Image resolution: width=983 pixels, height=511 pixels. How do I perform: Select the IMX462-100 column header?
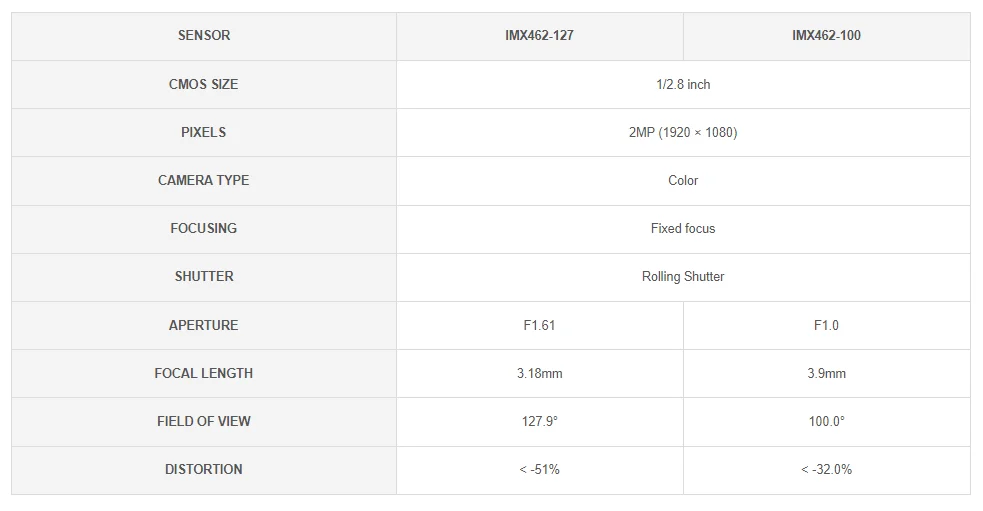tap(826, 35)
